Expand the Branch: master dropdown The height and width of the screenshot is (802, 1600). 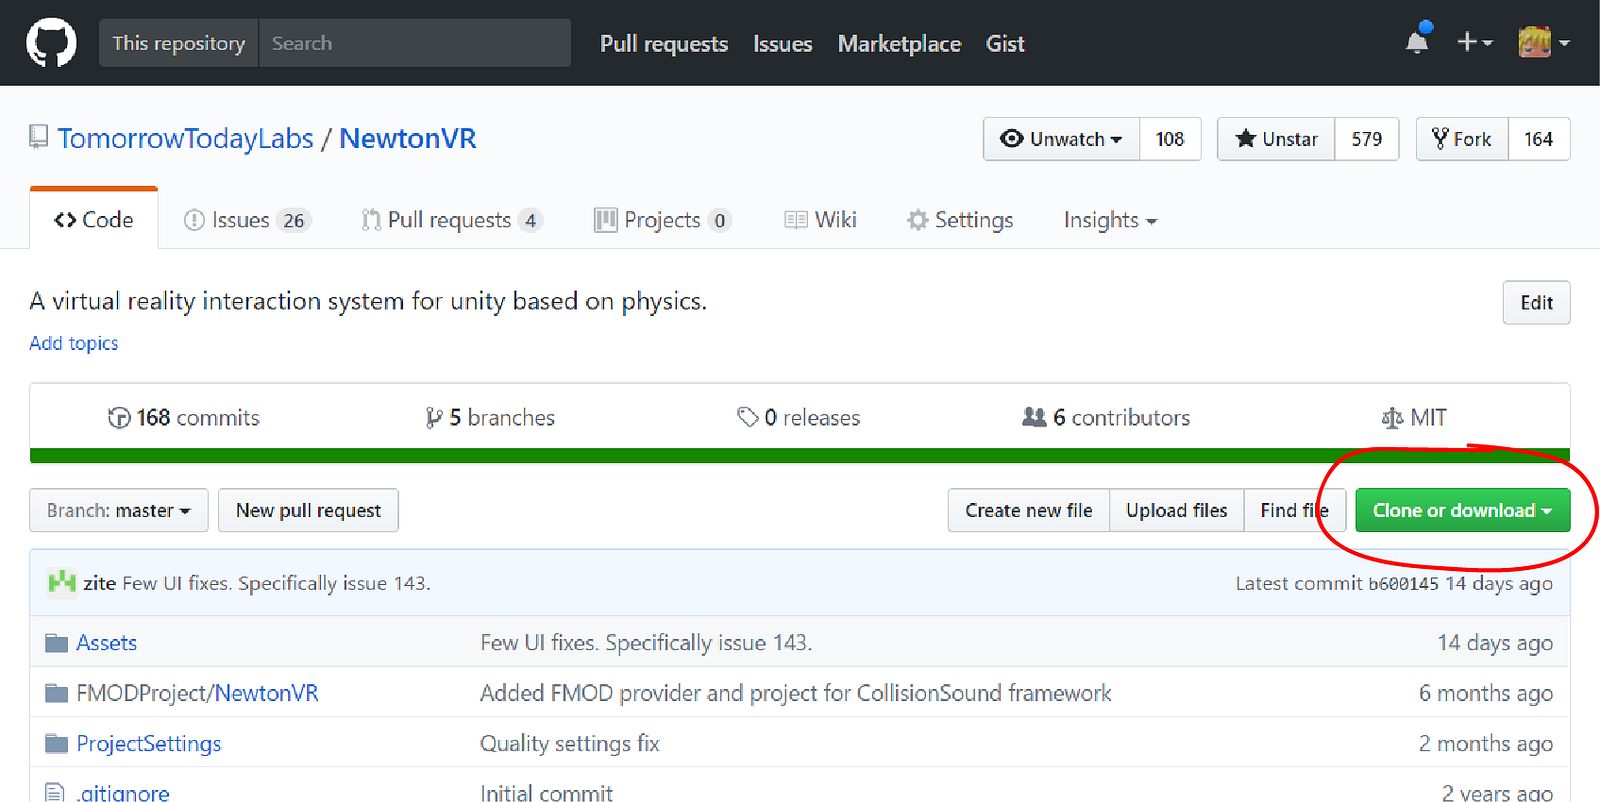coord(119,510)
